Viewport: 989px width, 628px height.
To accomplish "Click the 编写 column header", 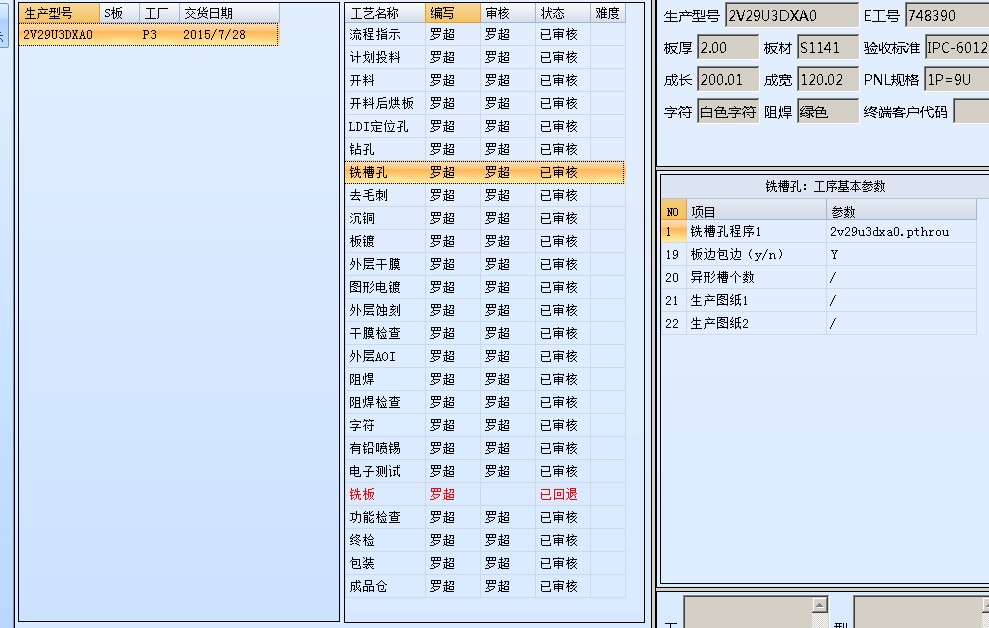I will pos(452,13).
